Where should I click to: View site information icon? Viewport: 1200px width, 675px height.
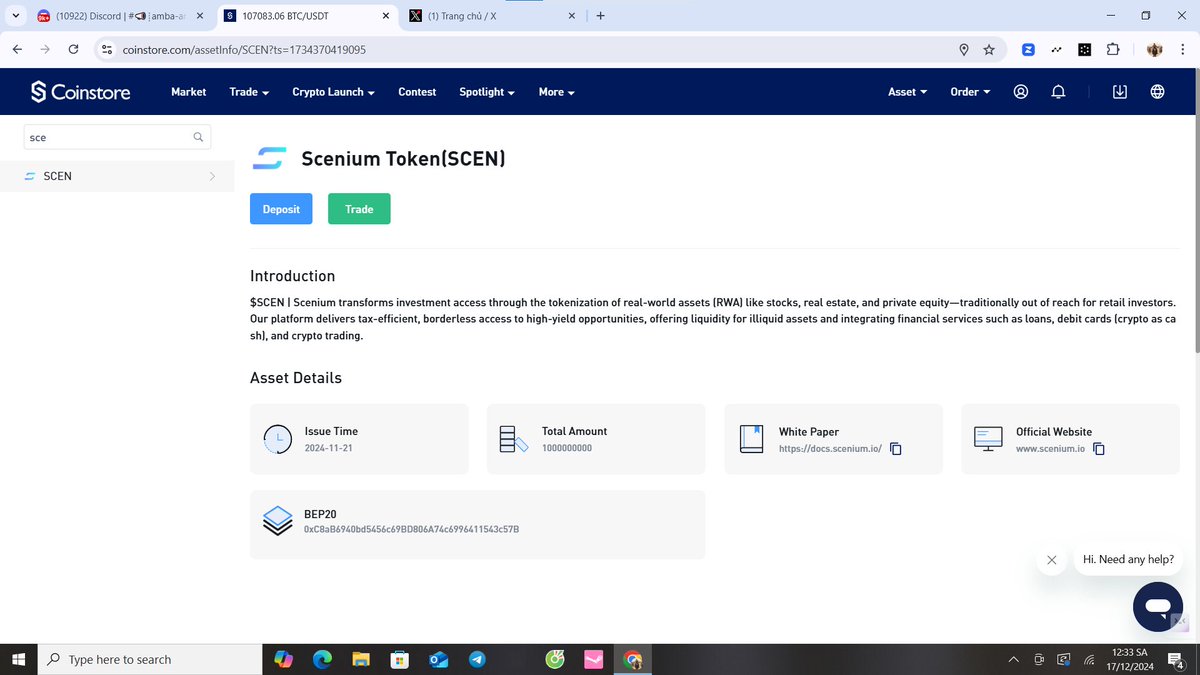pos(107,49)
